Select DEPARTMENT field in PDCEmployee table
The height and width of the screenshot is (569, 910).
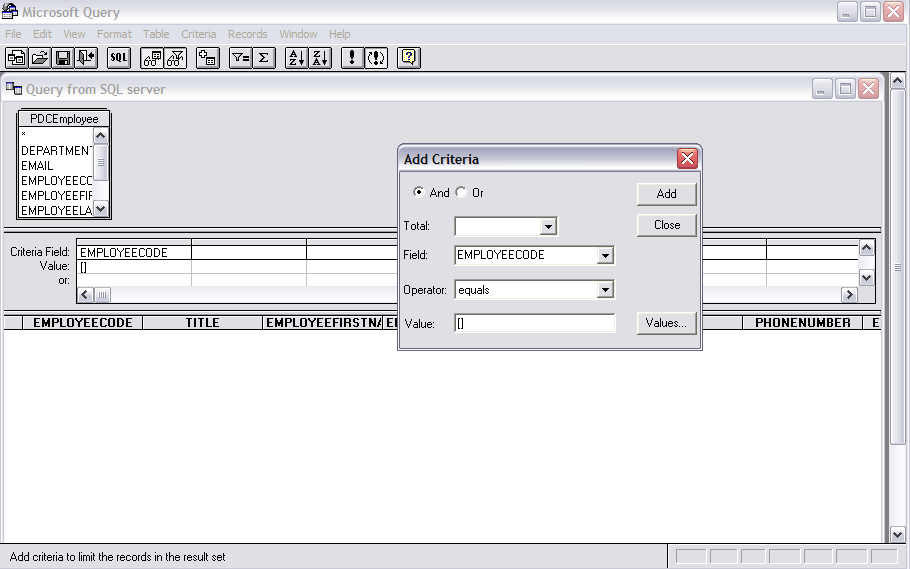click(56, 150)
